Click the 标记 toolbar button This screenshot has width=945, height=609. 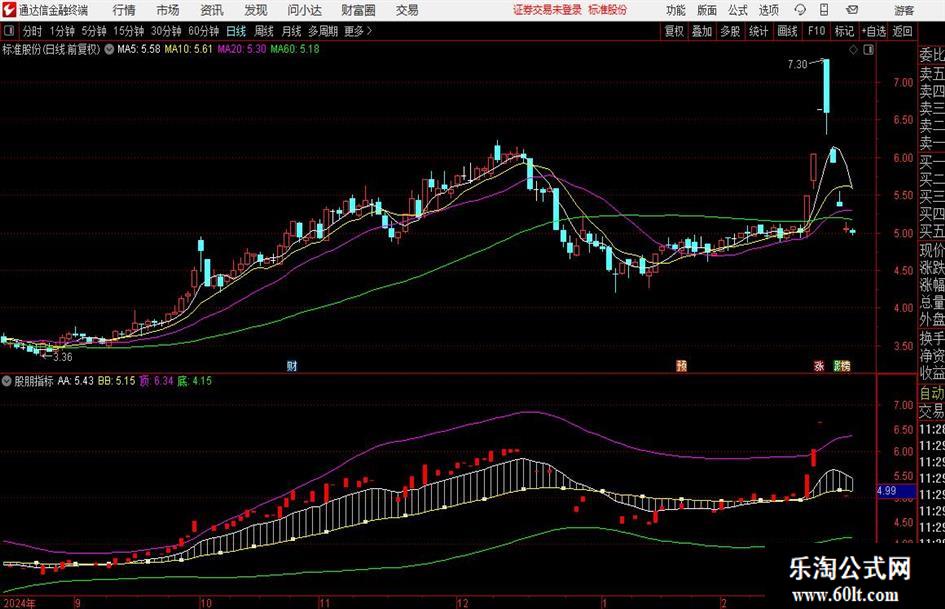coord(844,31)
